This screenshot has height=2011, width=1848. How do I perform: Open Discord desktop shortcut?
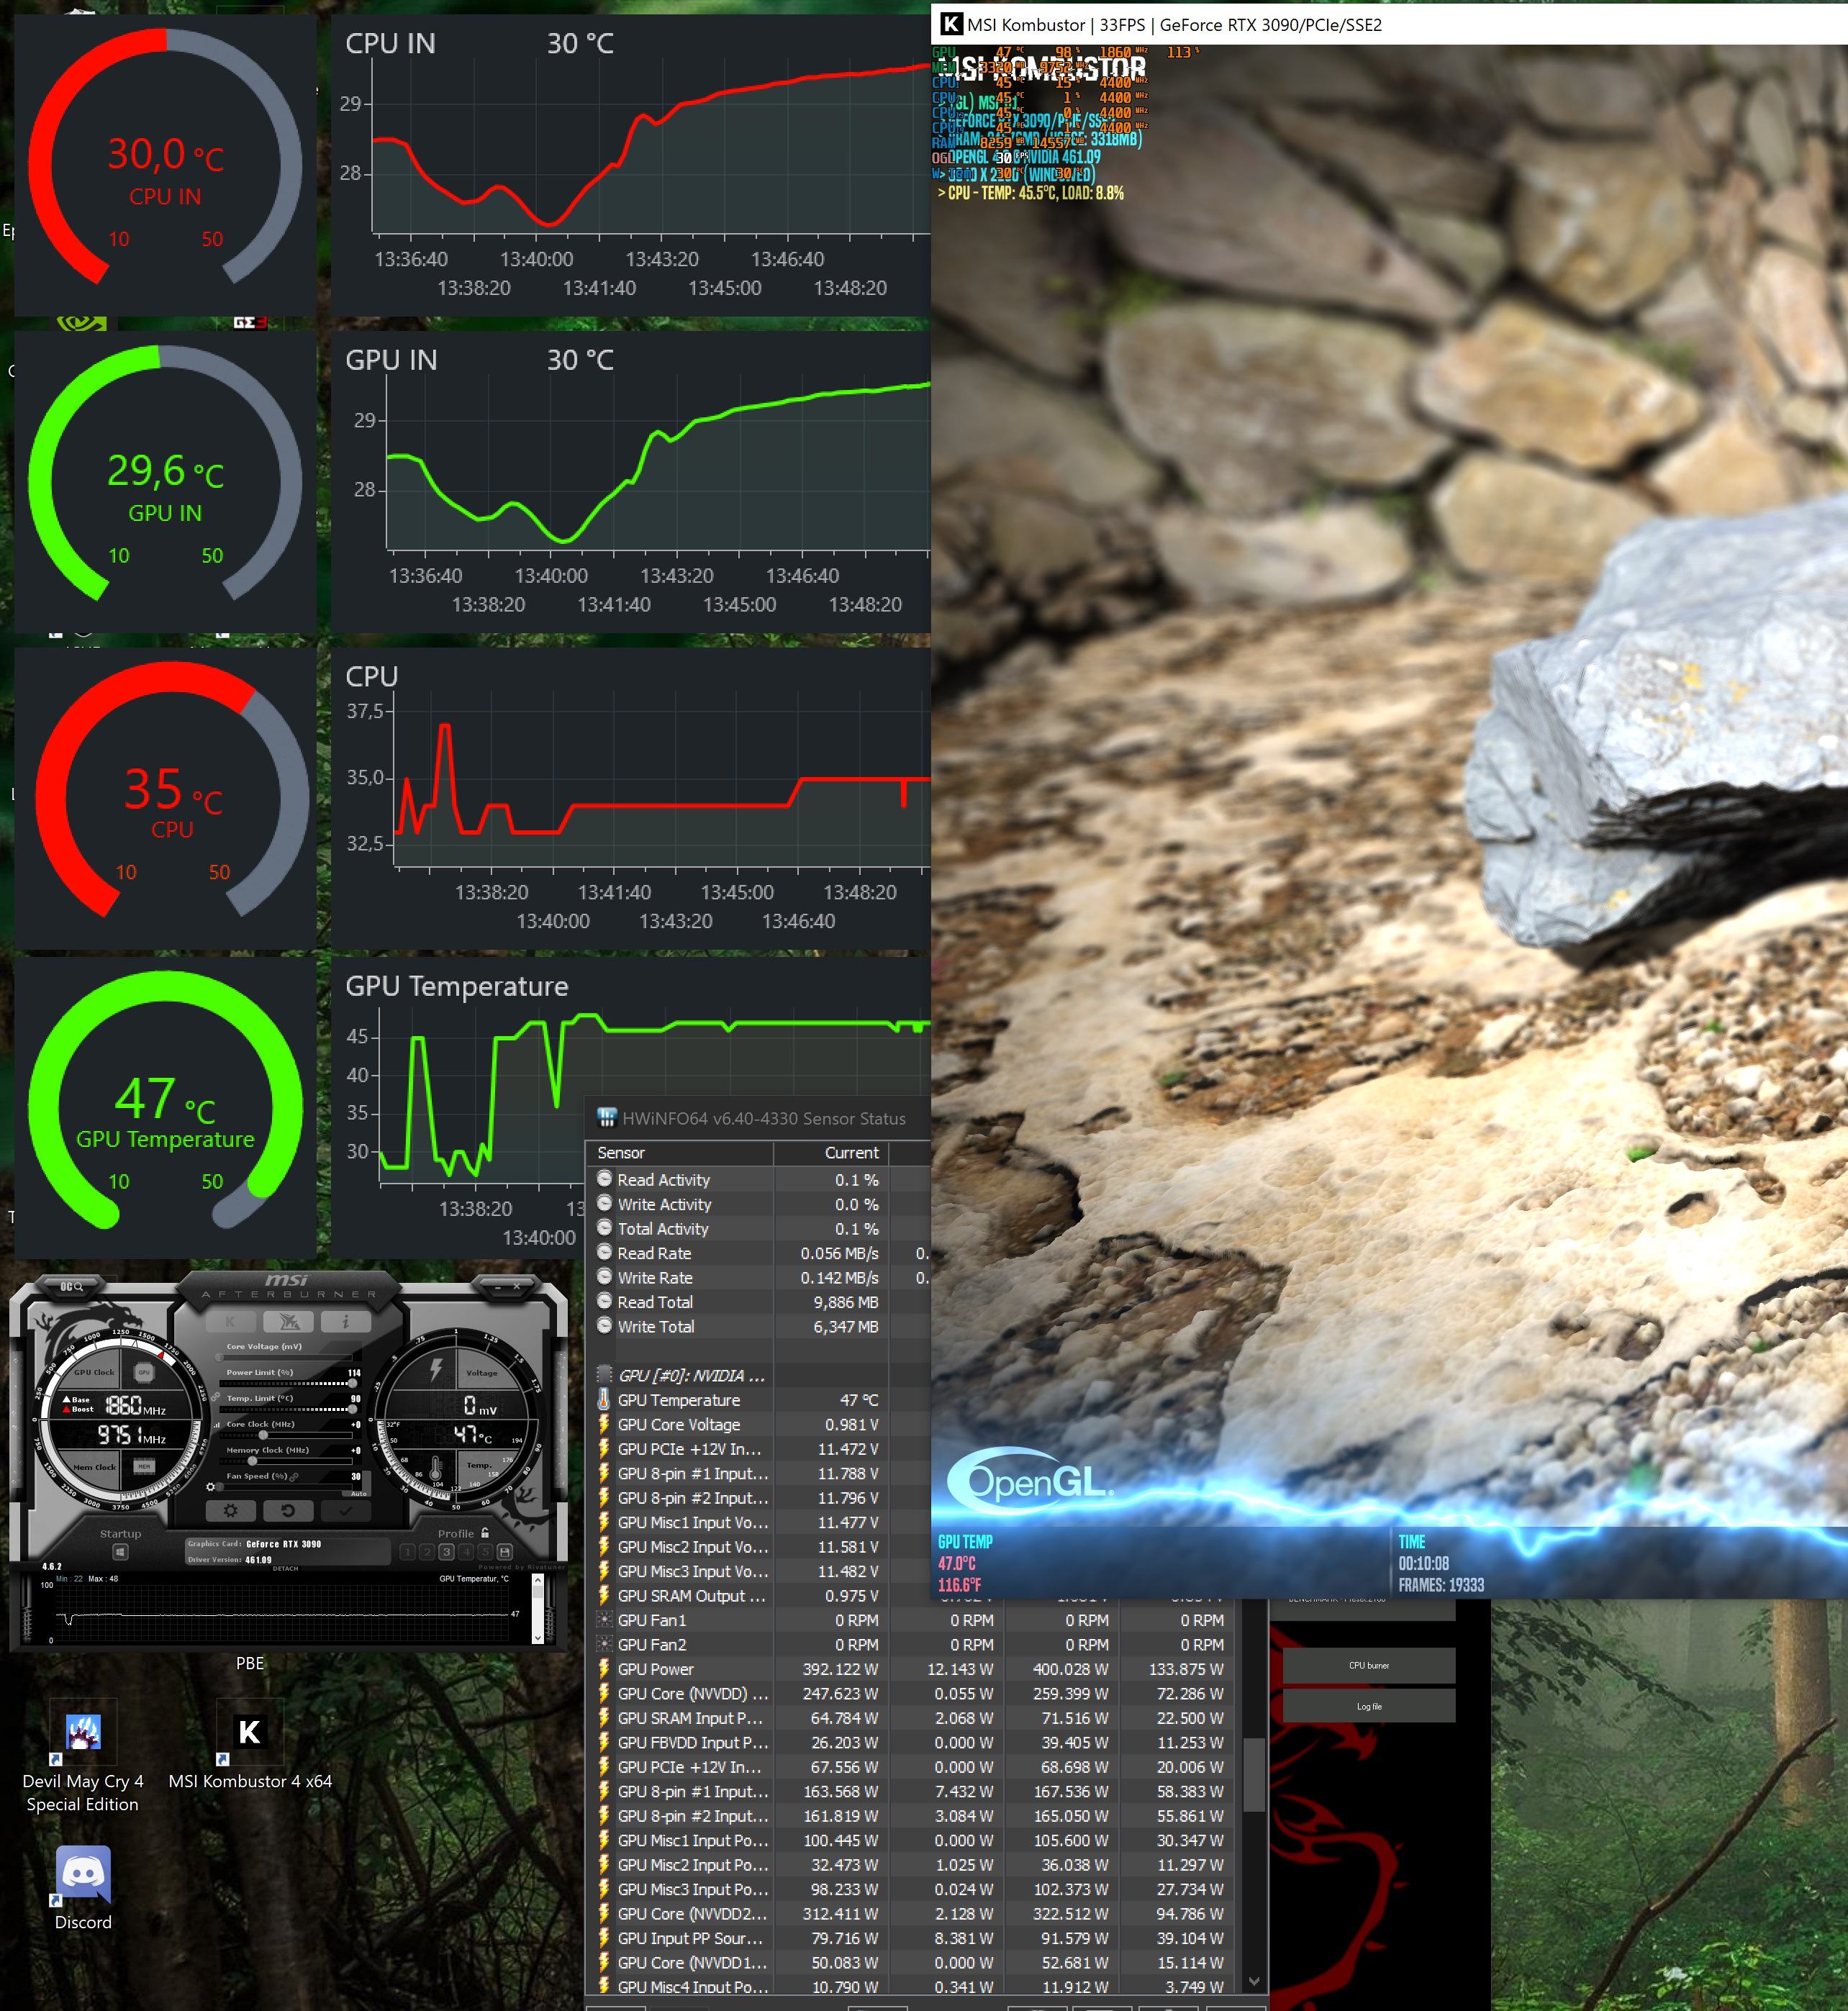tap(83, 1888)
